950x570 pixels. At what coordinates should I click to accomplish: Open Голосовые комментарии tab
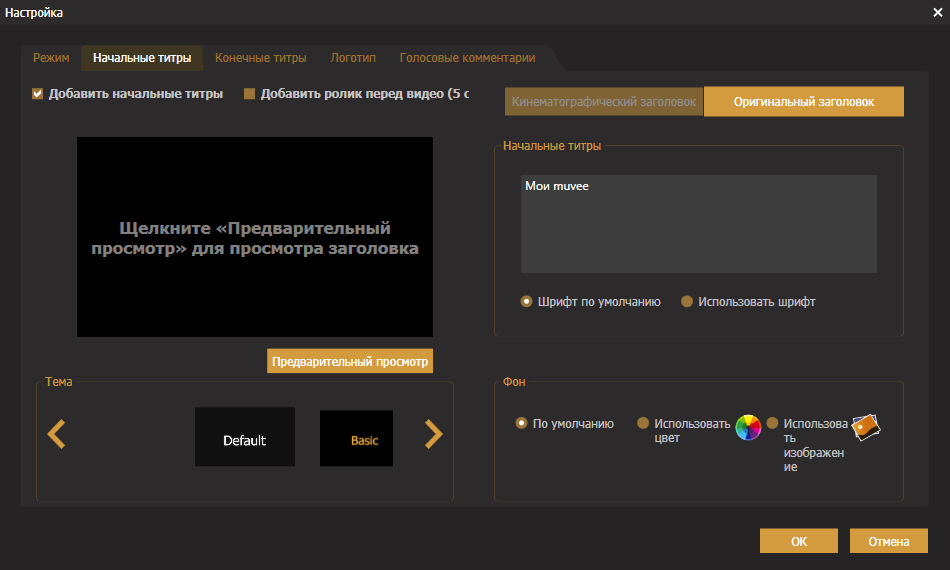tap(467, 58)
